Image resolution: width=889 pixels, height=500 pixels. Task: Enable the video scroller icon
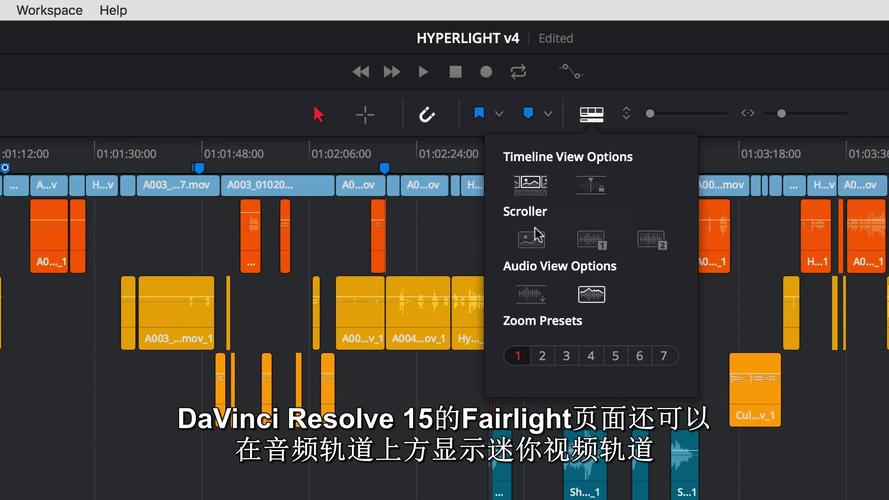pyautogui.click(x=531, y=239)
